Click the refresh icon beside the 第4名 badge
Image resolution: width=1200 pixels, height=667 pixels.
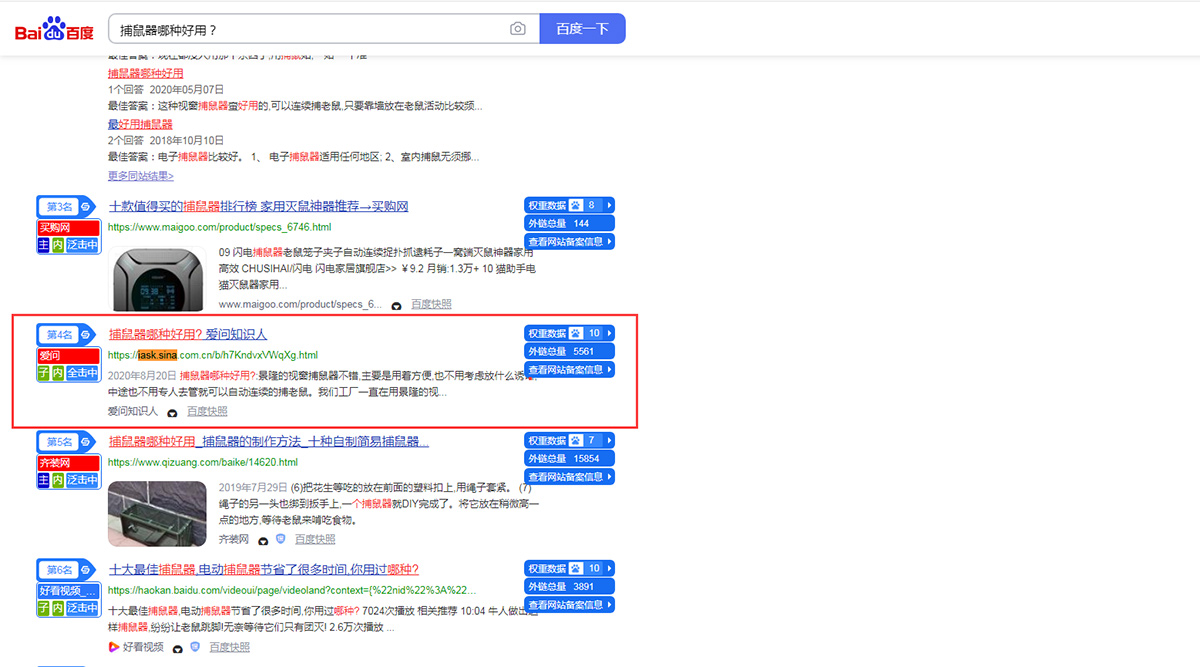click(84, 336)
